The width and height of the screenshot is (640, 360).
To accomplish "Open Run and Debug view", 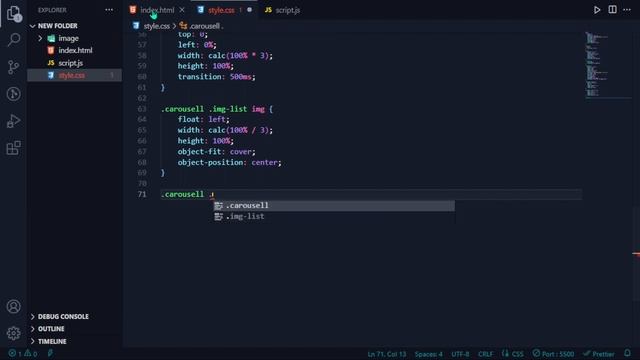I will pyautogui.click(x=13, y=121).
